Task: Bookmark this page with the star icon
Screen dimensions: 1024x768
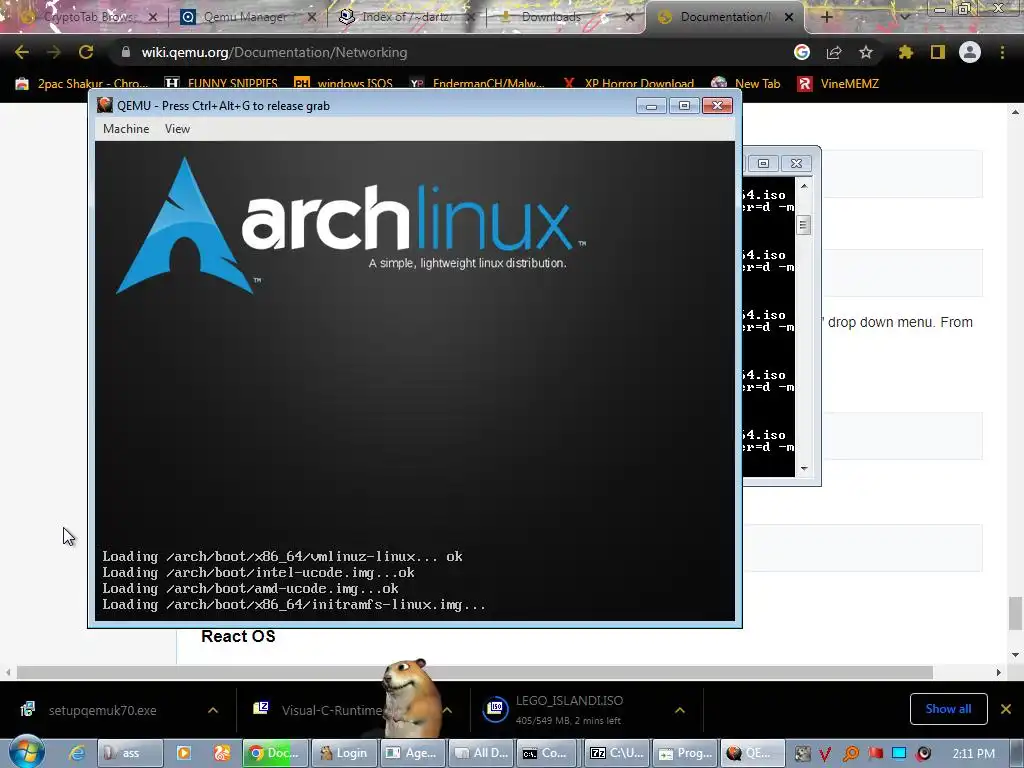Action: tap(865, 52)
